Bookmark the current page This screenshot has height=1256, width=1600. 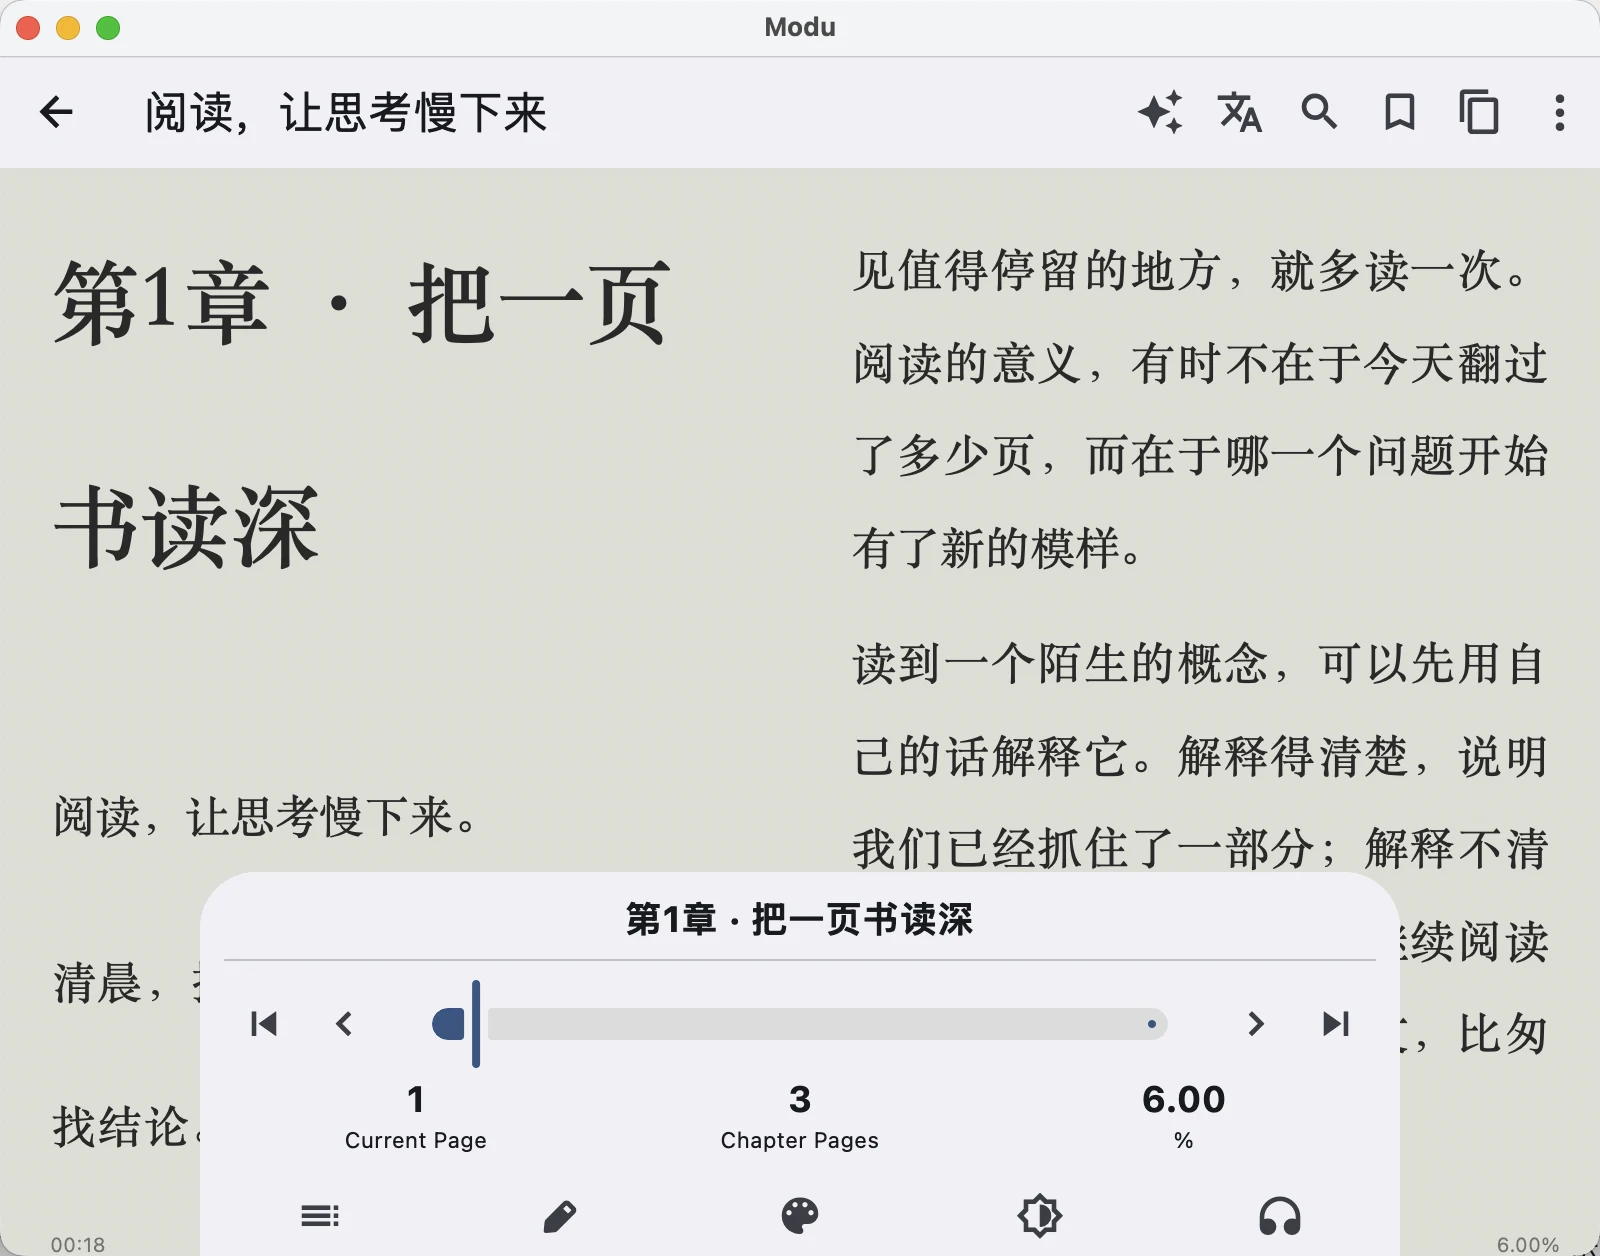pyautogui.click(x=1399, y=112)
